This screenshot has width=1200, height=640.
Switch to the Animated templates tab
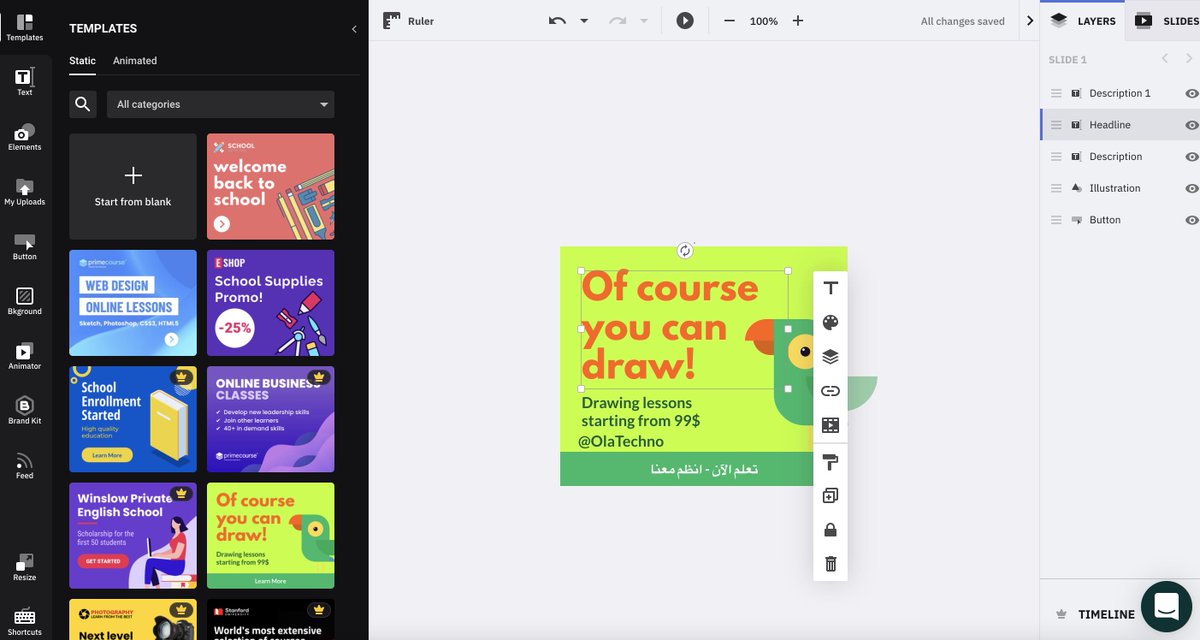[135, 61]
